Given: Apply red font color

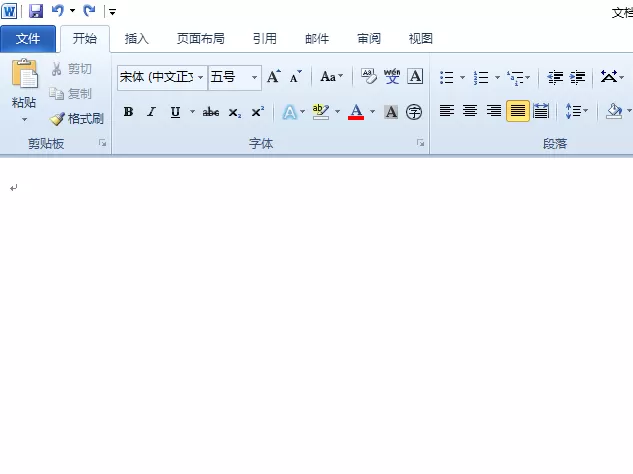Looking at the screenshot, I should tap(356, 112).
